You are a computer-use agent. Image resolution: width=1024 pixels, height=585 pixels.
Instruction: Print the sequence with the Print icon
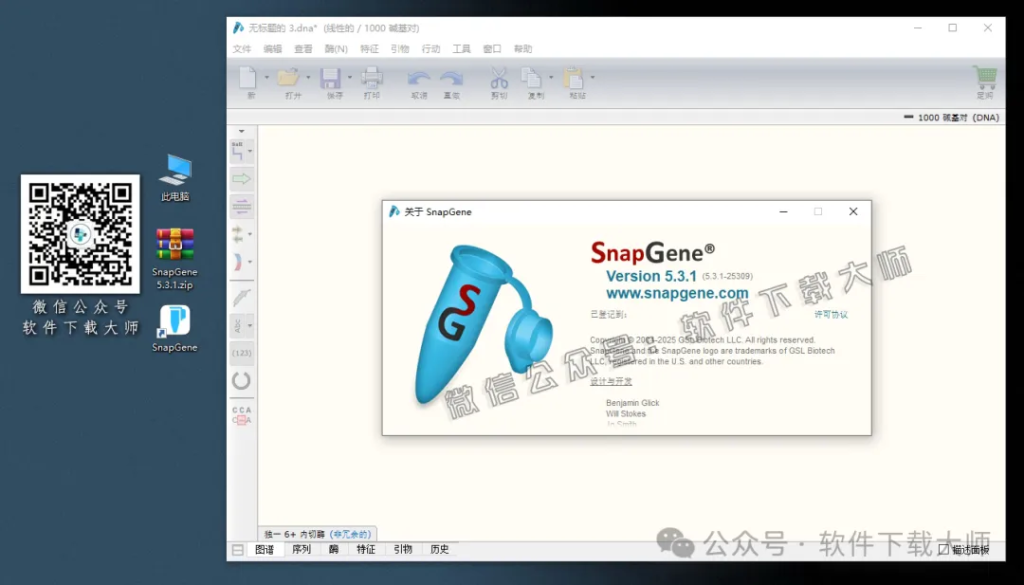click(x=373, y=80)
